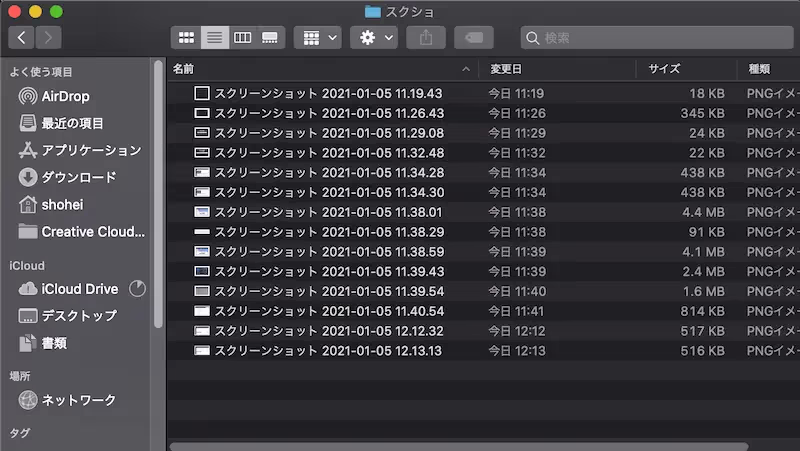
Task: Switch to gallery view
Action: click(270, 38)
